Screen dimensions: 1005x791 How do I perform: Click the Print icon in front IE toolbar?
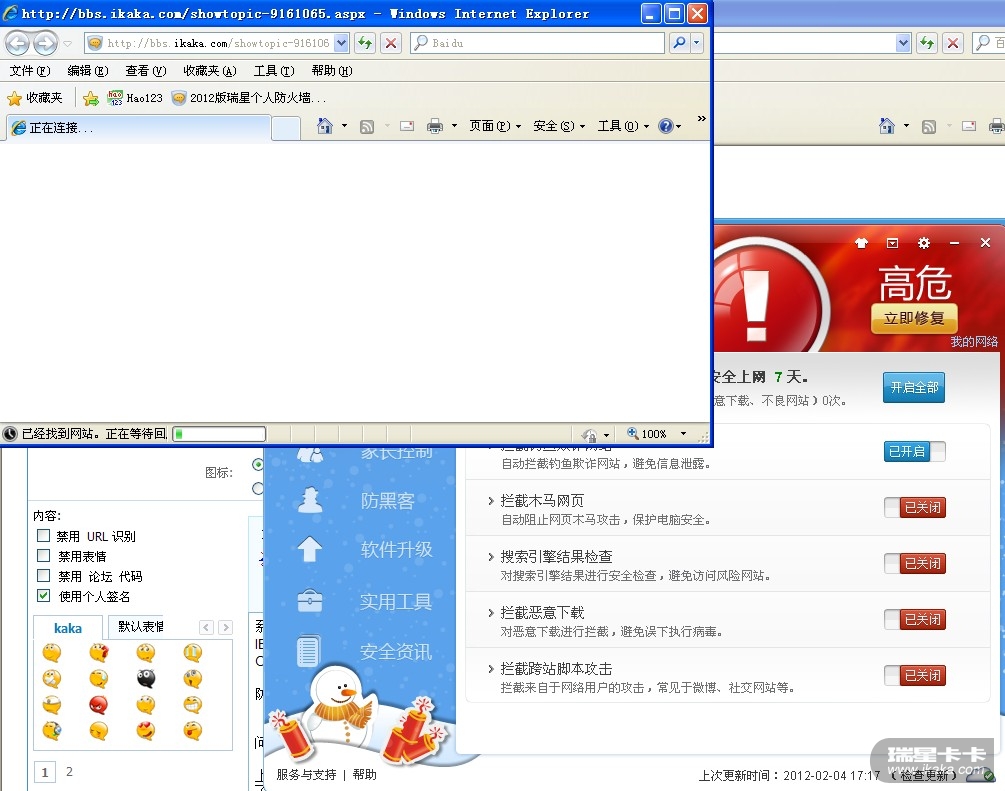point(435,126)
